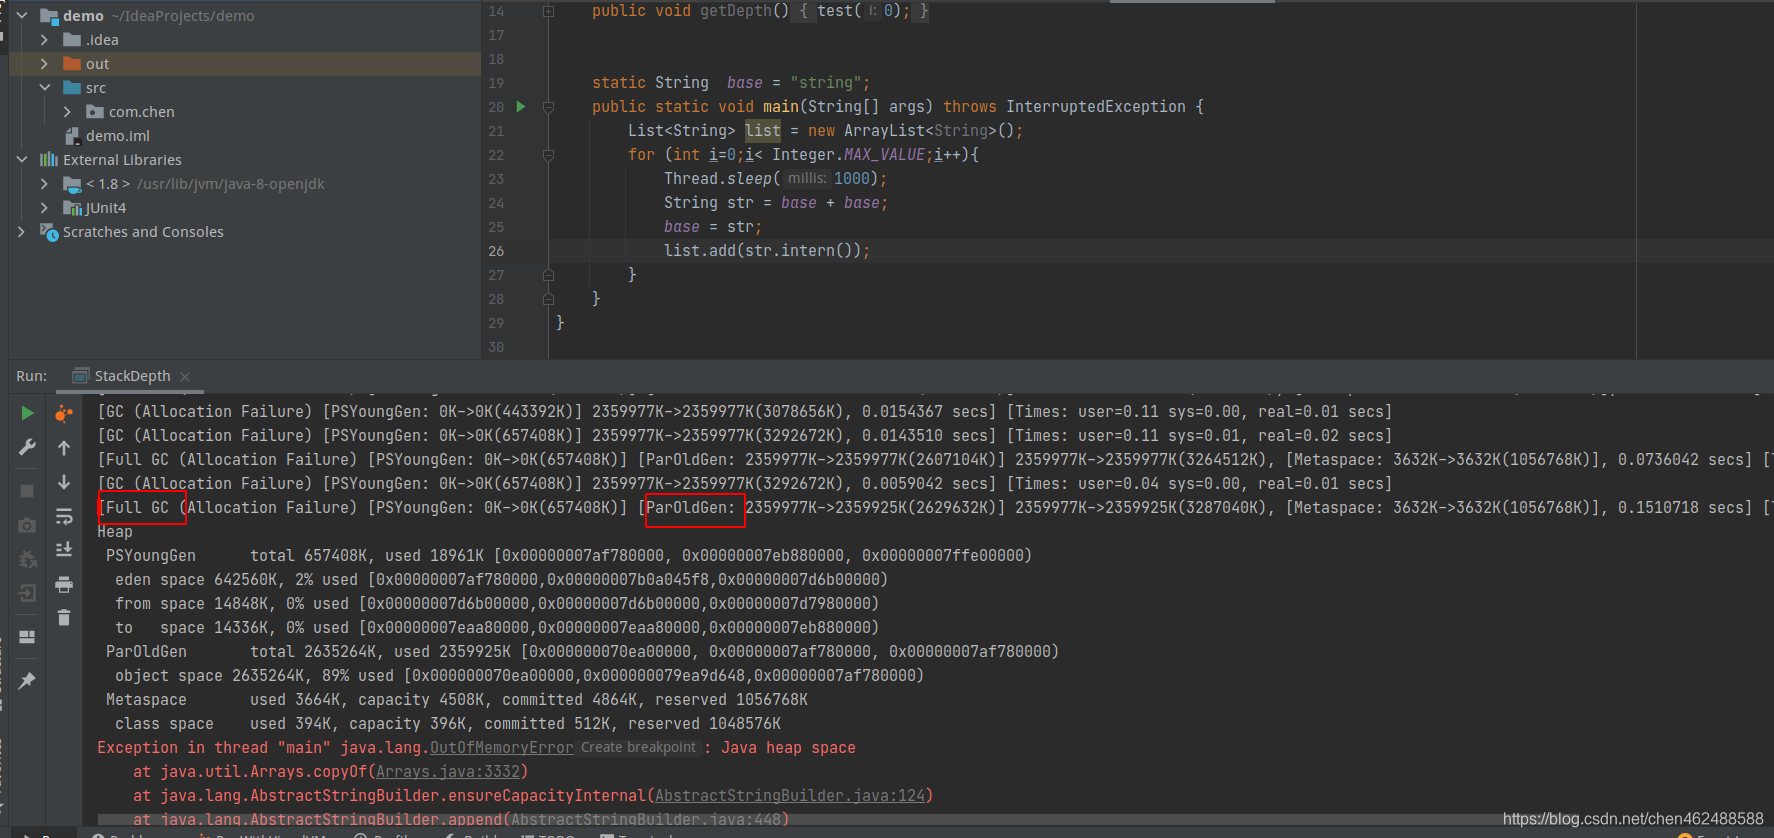Restore layout with the panels icon
Screen dimensions: 1774x838
point(27,637)
